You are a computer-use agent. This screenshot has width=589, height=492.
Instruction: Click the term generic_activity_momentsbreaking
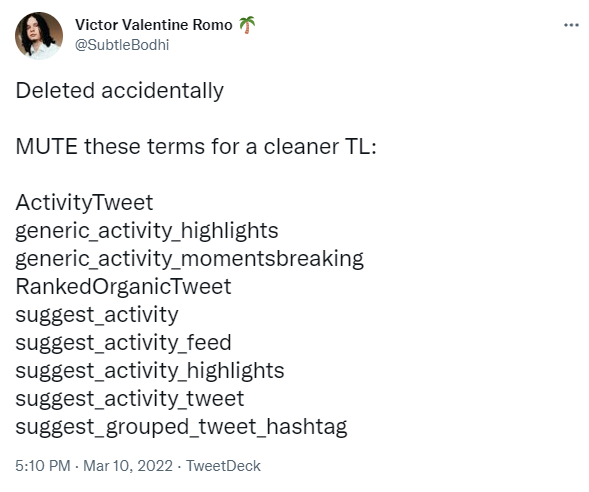[190, 259]
